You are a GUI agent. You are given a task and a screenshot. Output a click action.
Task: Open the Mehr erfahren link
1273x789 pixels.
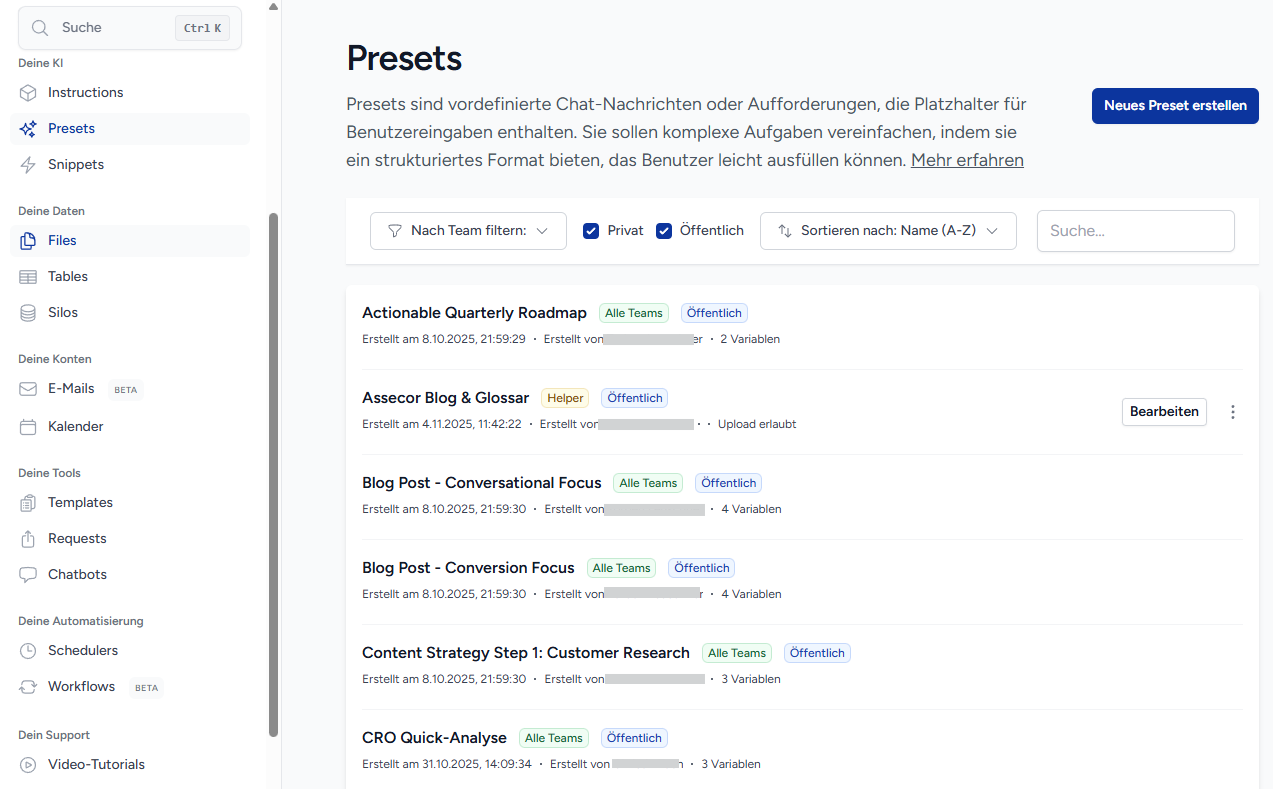tap(966, 160)
